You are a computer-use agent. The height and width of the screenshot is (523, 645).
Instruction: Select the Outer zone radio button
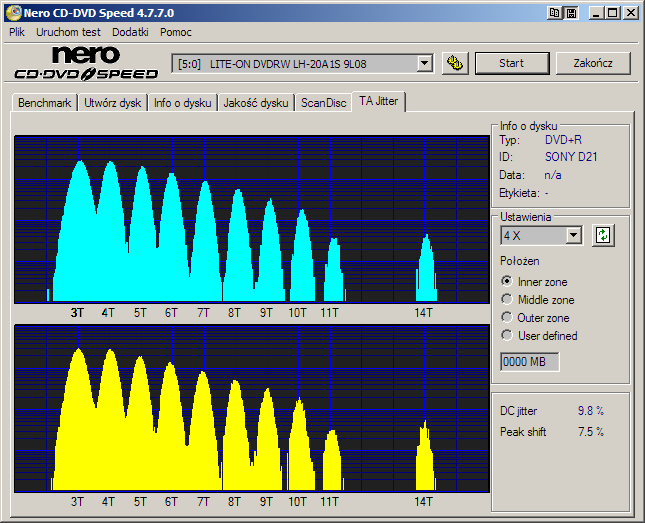pos(507,317)
